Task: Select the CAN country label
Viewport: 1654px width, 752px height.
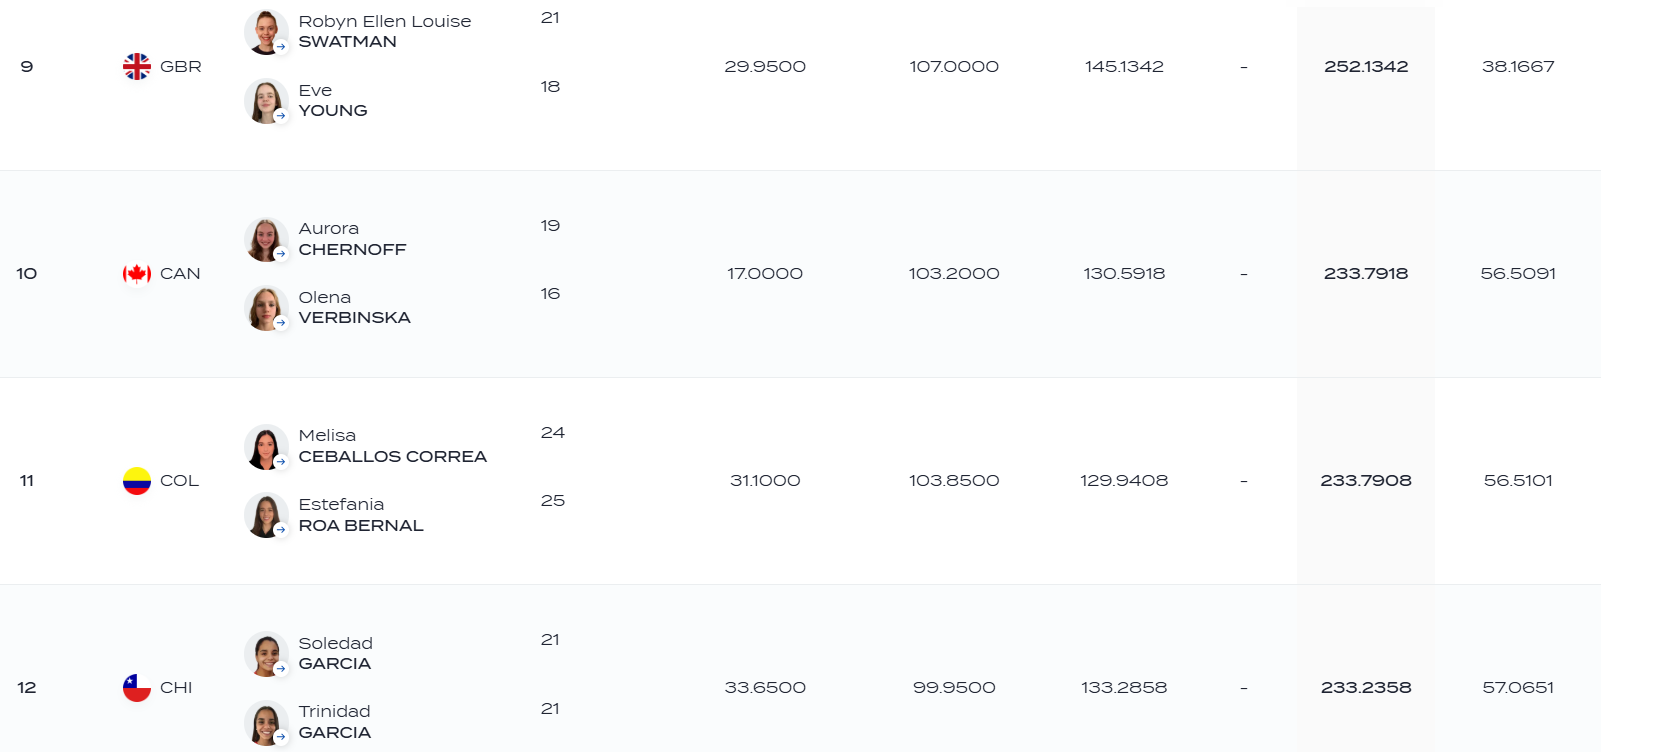Action: pyautogui.click(x=180, y=274)
